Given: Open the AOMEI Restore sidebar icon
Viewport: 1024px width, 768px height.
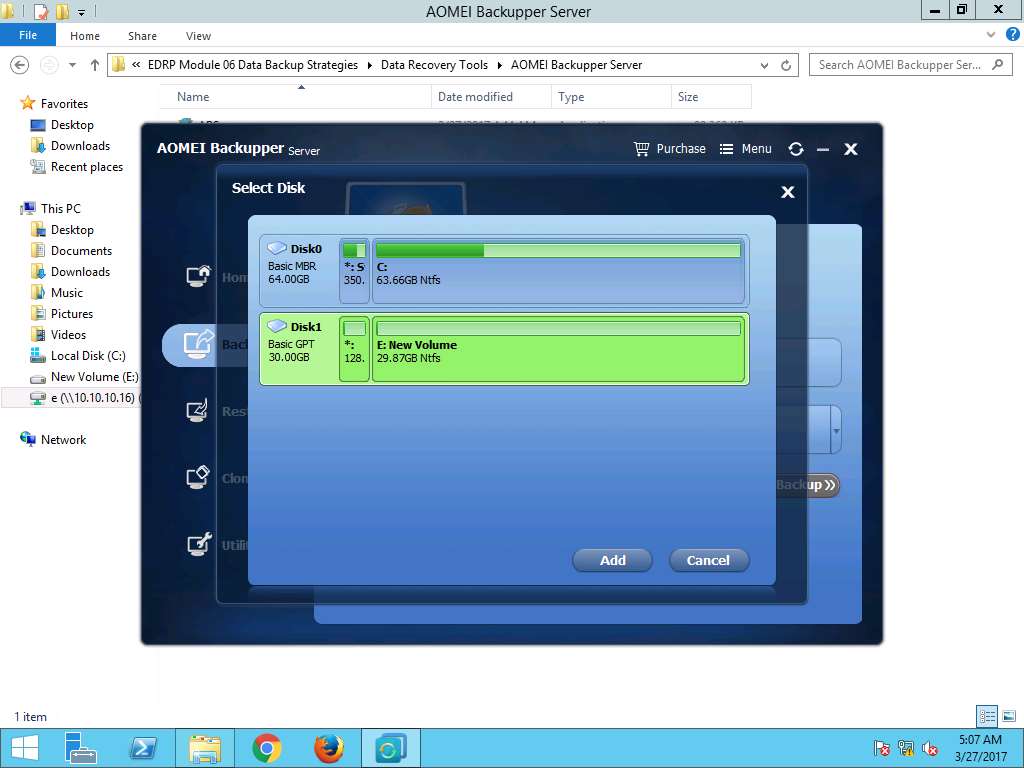Looking at the screenshot, I should click(x=198, y=411).
